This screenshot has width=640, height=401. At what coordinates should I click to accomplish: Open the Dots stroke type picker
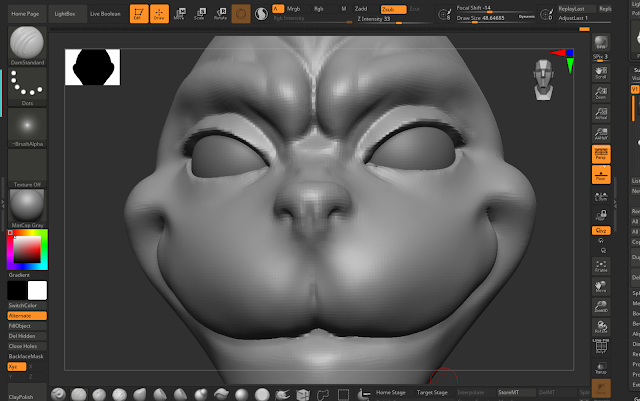pos(27,87)
